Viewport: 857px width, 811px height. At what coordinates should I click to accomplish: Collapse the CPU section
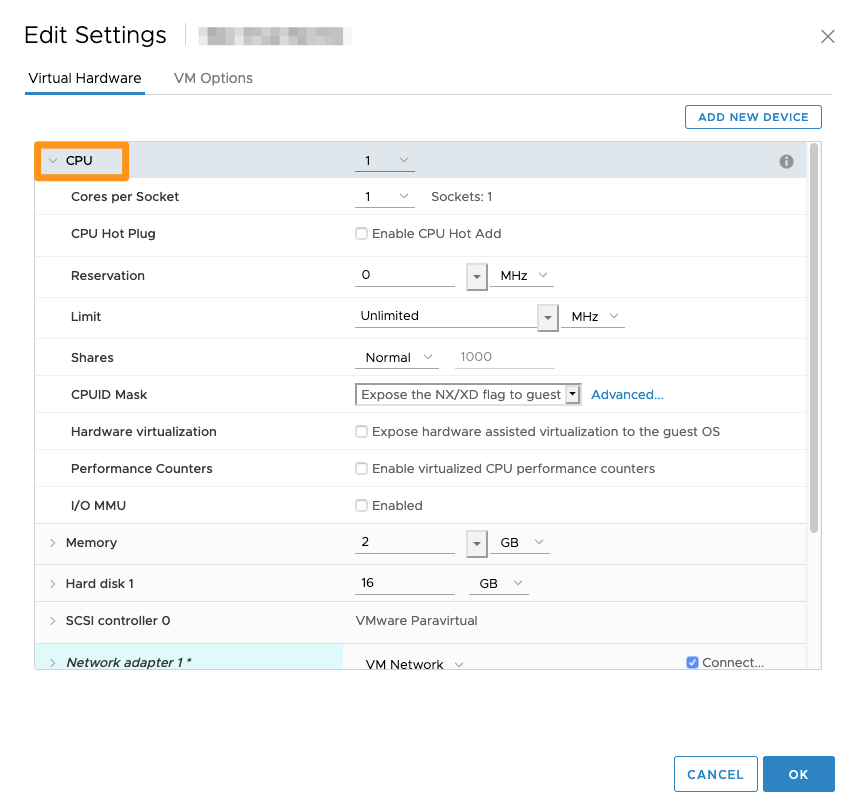point(53,161)
